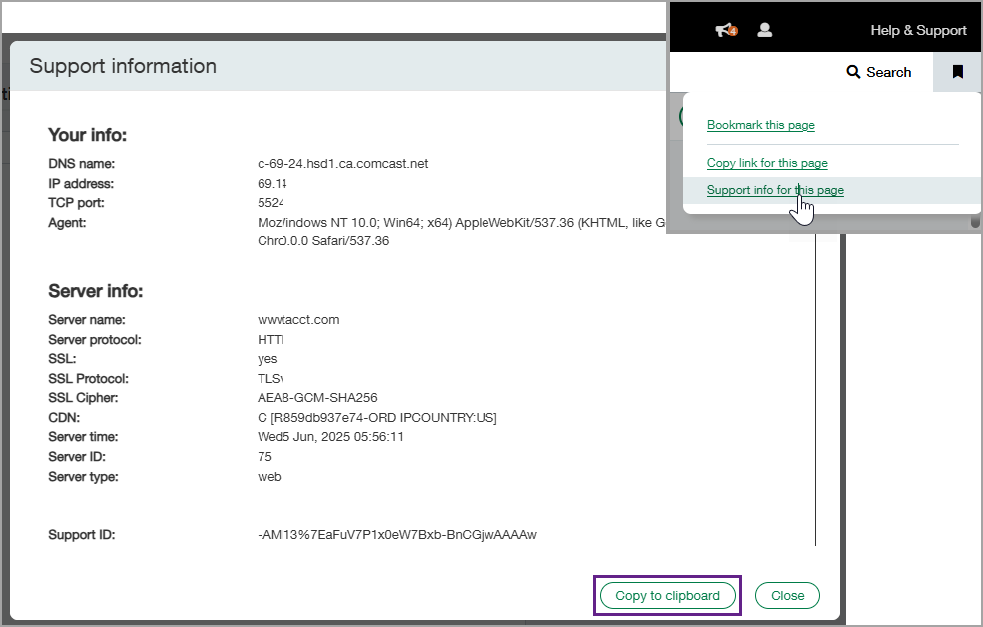983x627 pixels.
Task: Click the SSL Cipher value
Action: [317, 398]
